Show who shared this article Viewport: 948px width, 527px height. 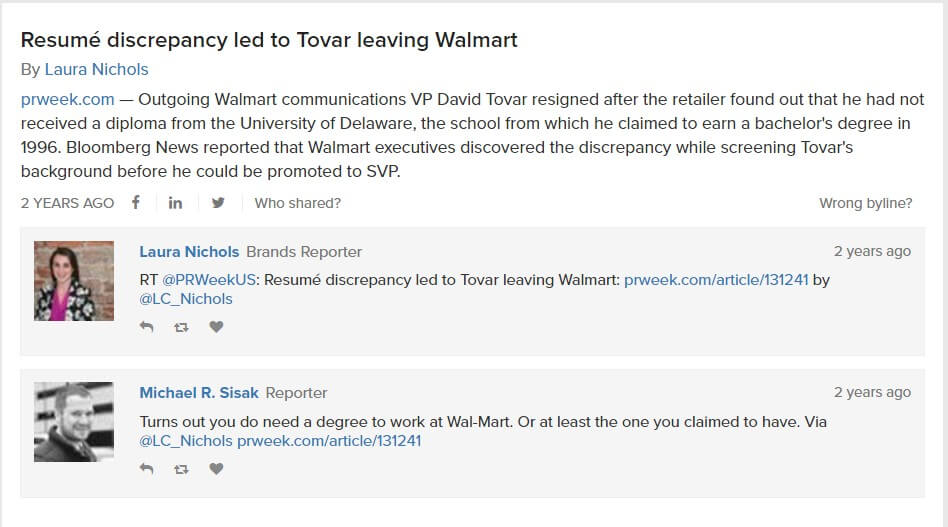pos(297,203)
